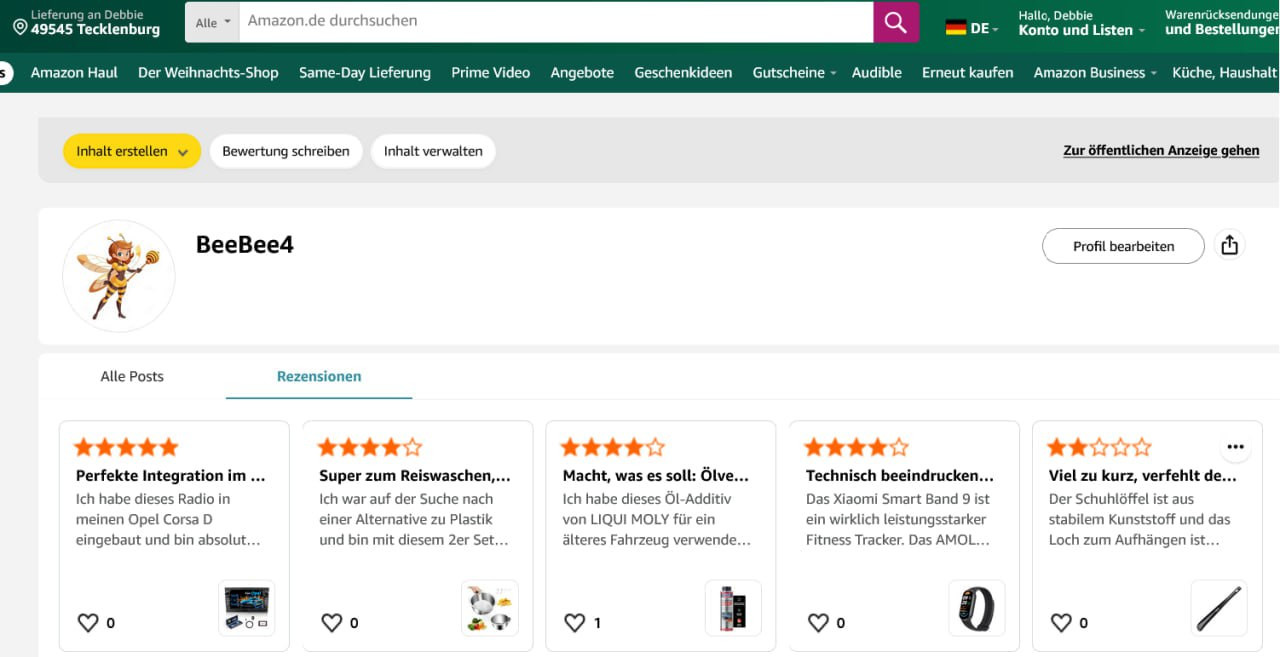The width and height of the screenshot is (1280, 657).
Task: Open the Xiaomi Smart Band product thumbnail
Action: tap(976, 608)
